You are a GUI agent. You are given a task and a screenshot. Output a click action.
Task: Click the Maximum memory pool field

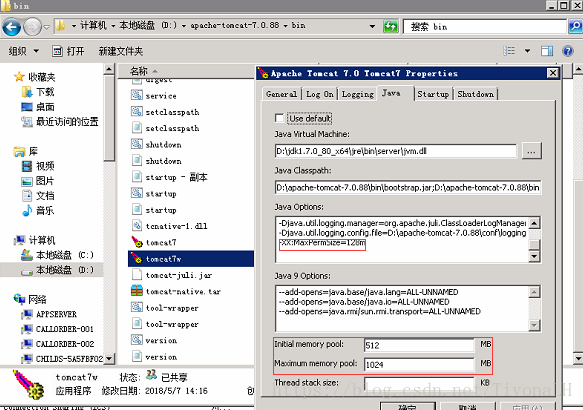pyautogui.click(x=419, y=365)
